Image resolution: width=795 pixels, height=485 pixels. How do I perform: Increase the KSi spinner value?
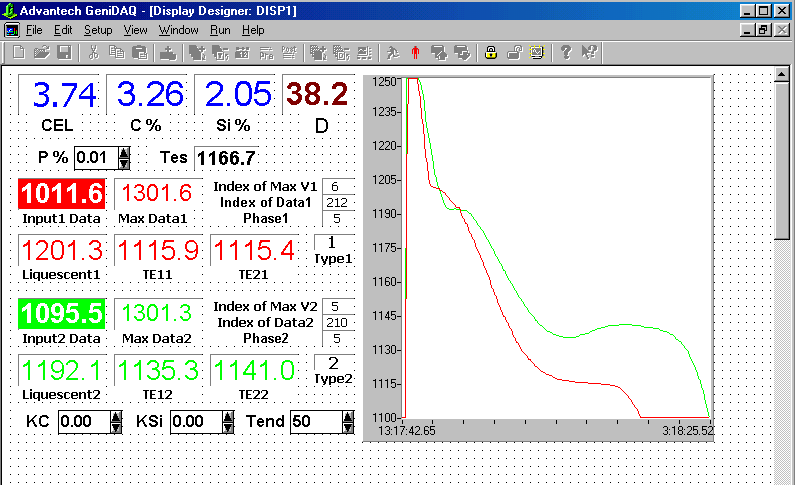(228, 417)
